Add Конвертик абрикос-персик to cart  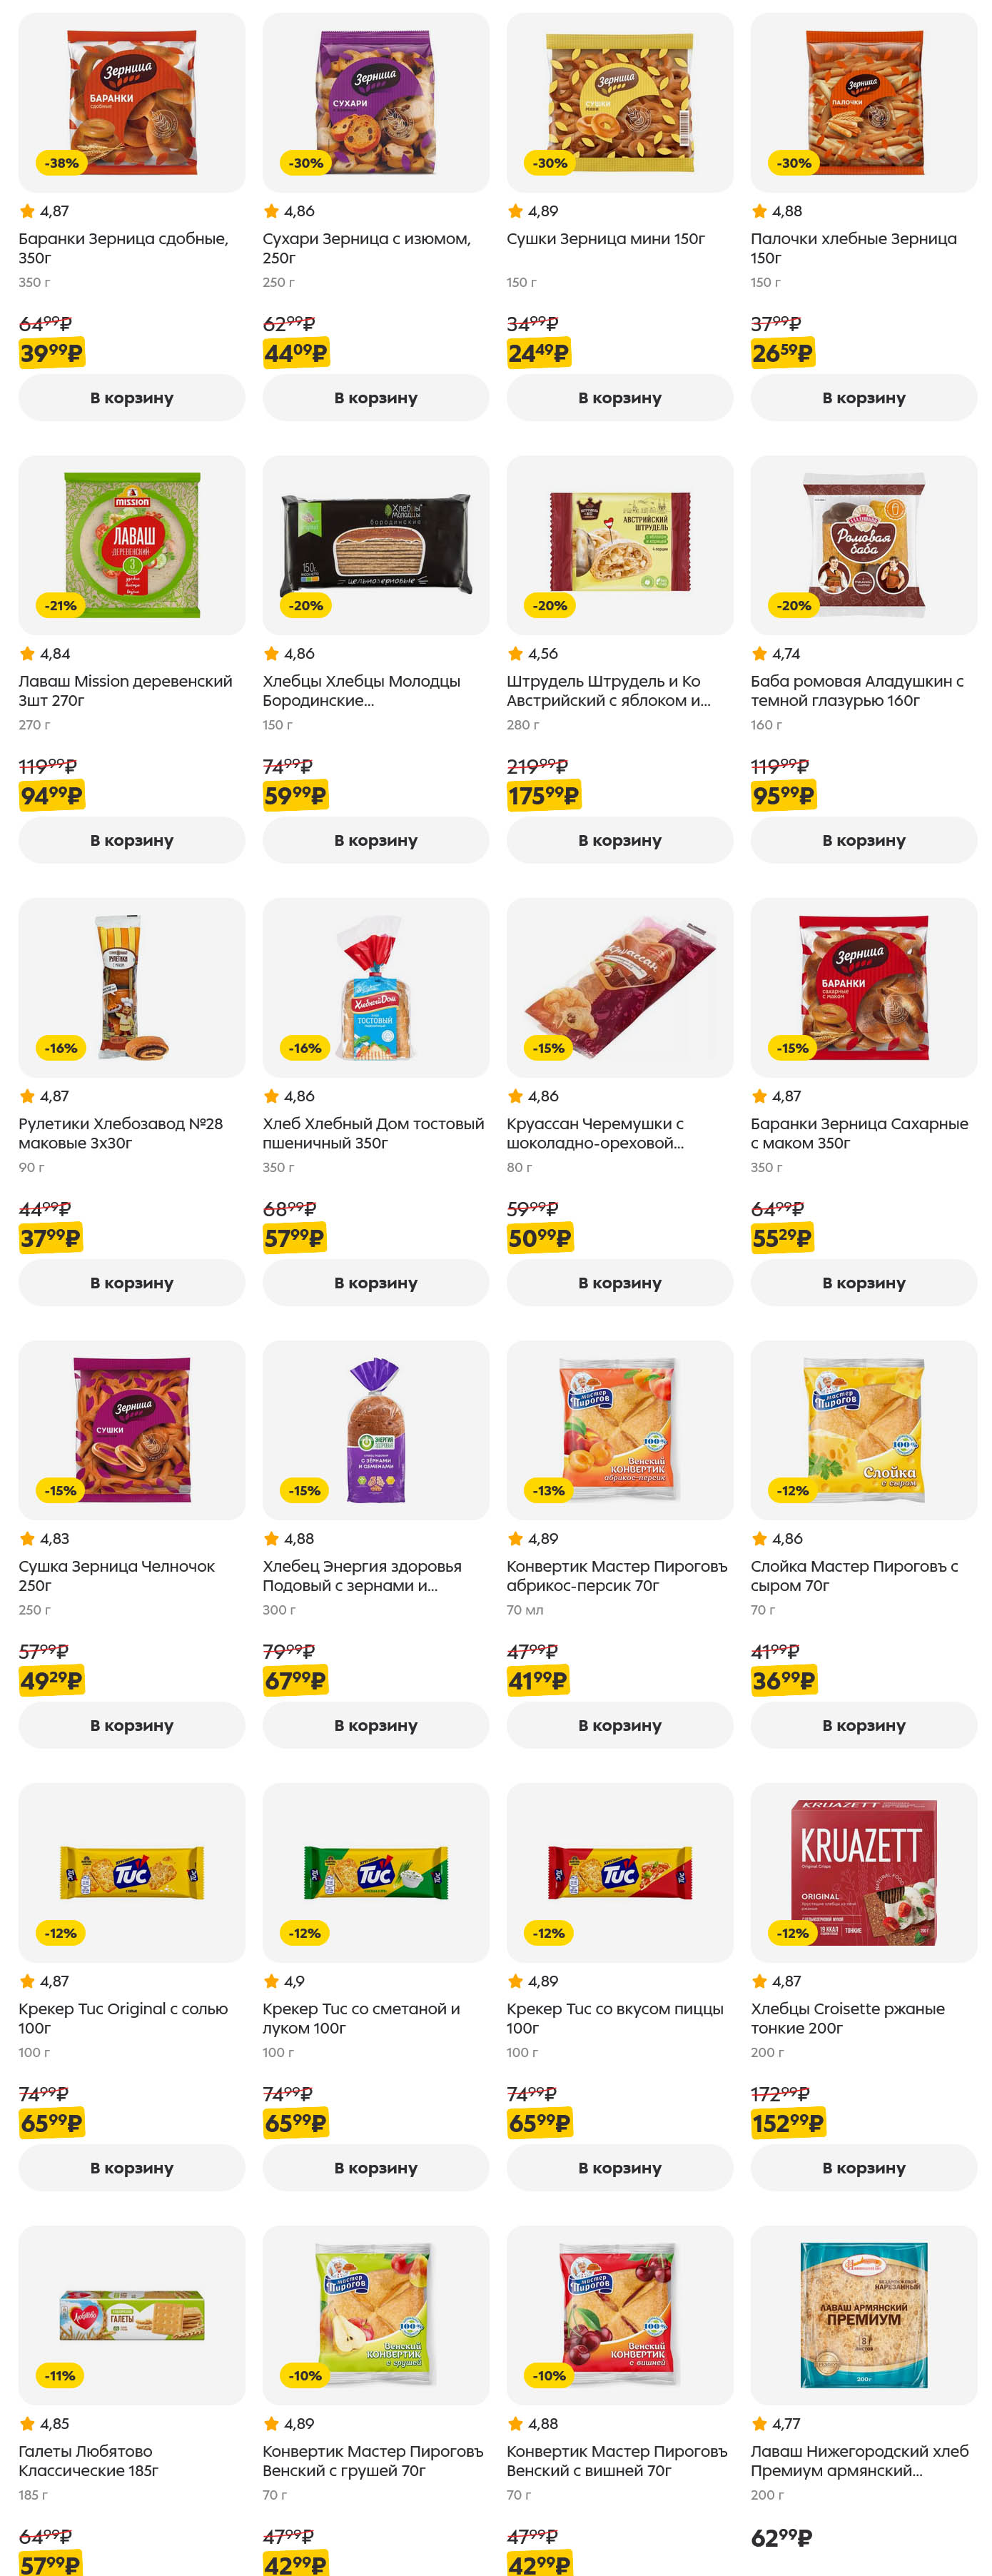[619, 1725]
